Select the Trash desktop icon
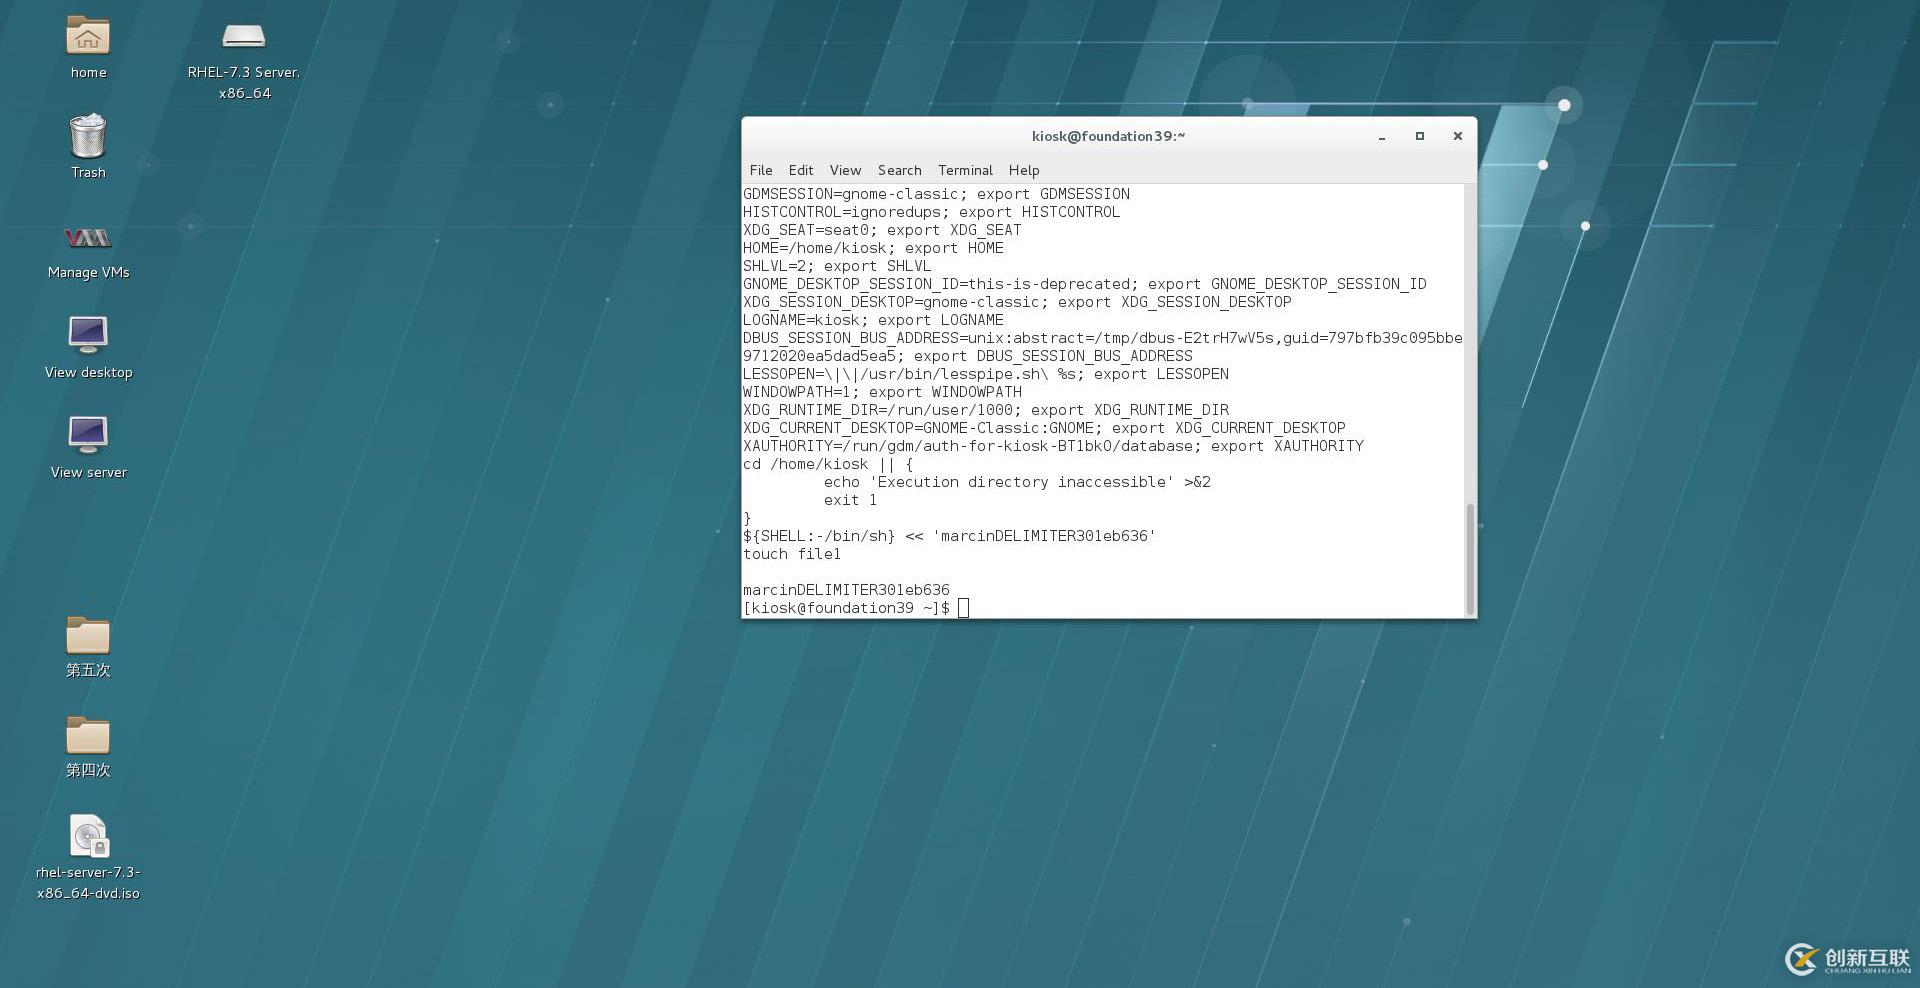 pos(88,136)
